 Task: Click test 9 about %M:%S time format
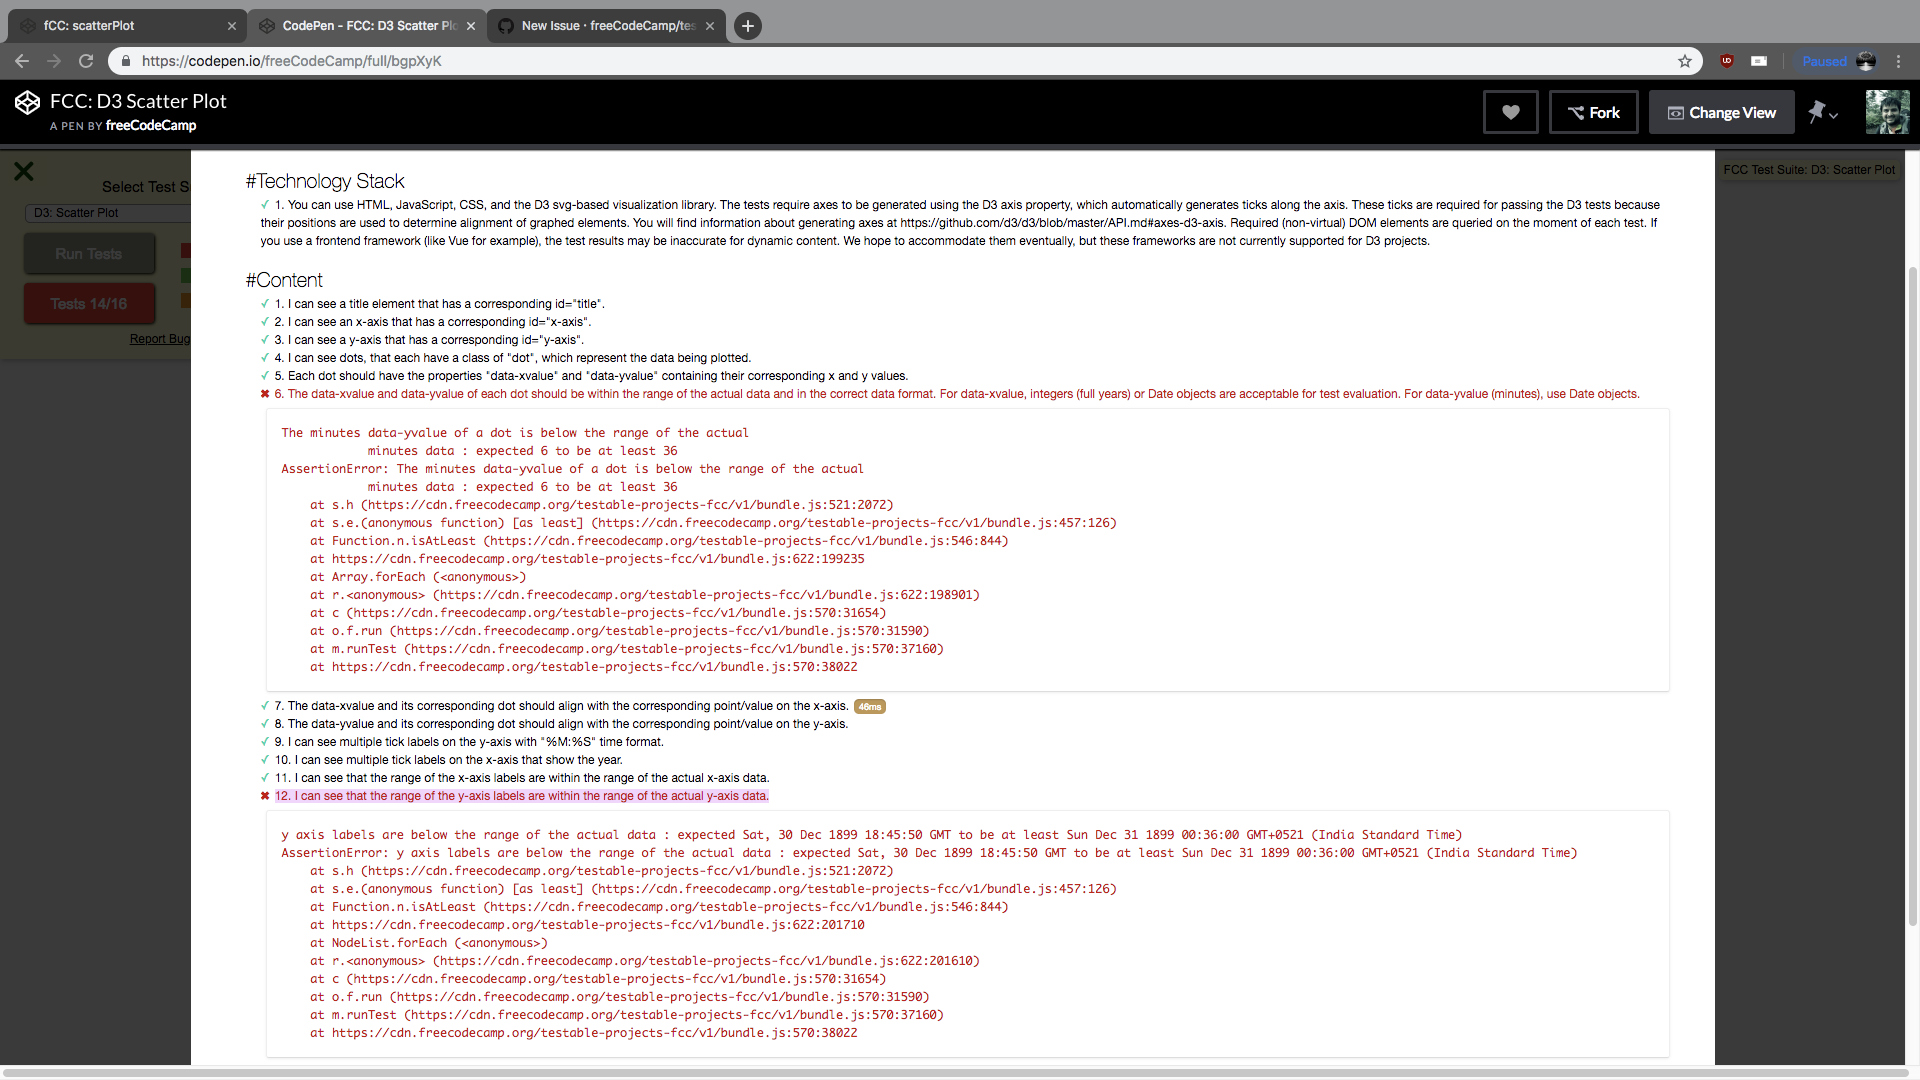pos(469,742)
